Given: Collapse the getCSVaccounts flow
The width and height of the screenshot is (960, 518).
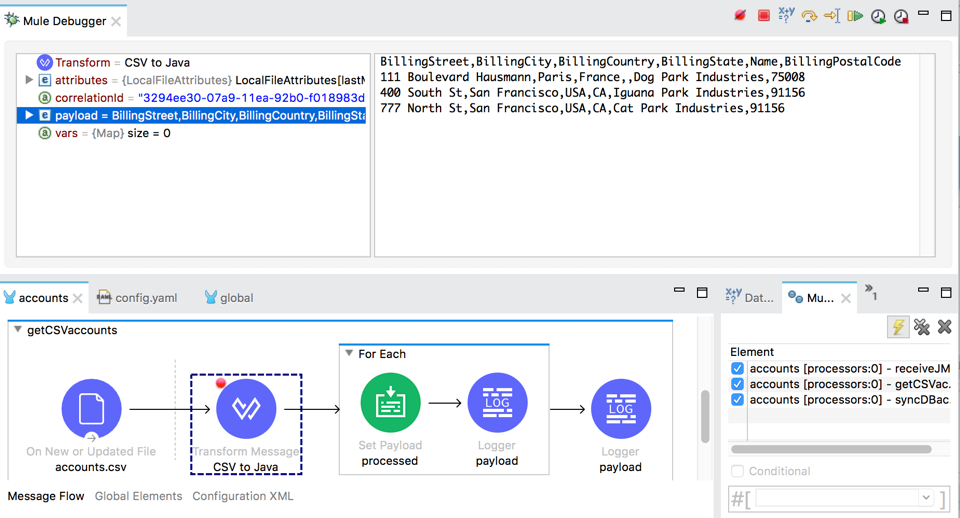Looking at the screenshot, I should 18,330.
